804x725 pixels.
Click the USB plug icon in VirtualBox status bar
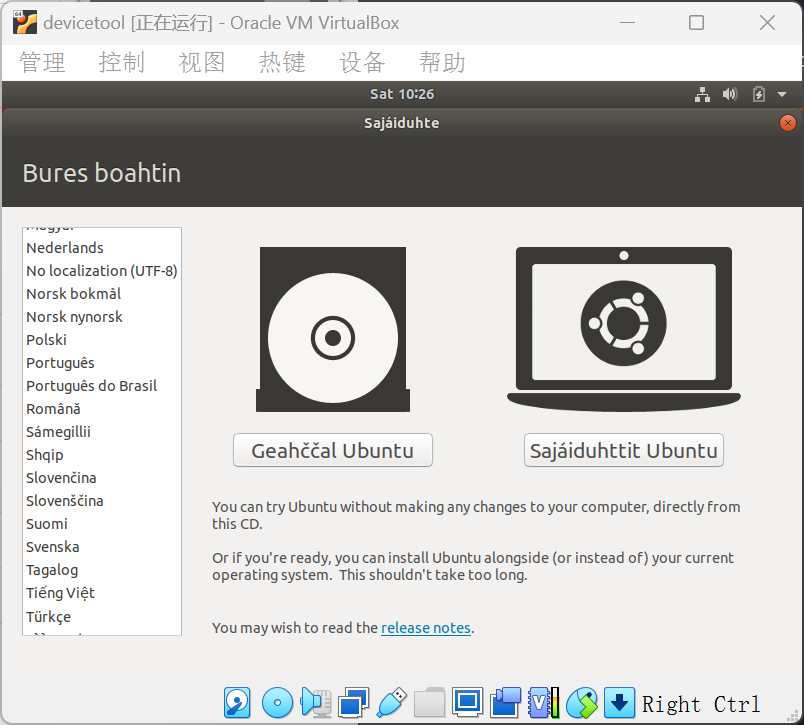pyautogui.click(x=392, y=702)
